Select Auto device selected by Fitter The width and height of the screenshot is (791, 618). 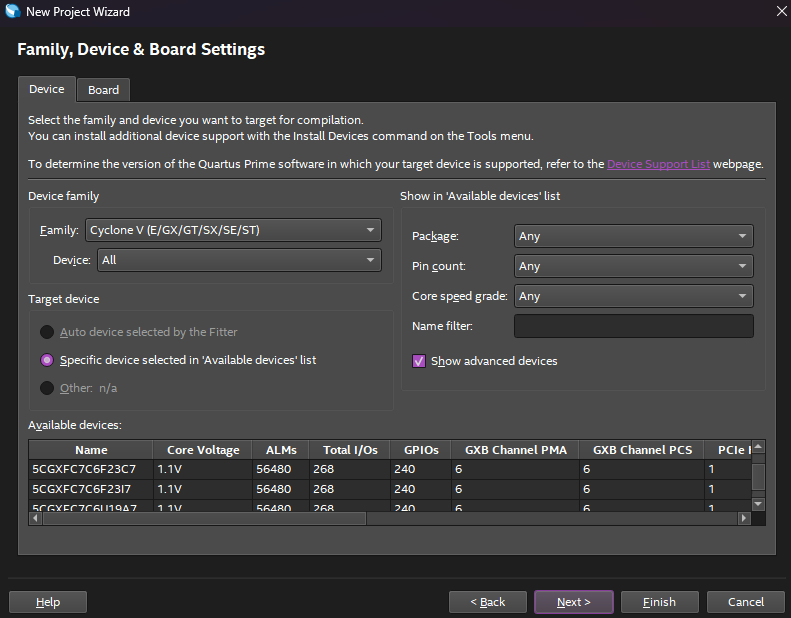(47, 332)
